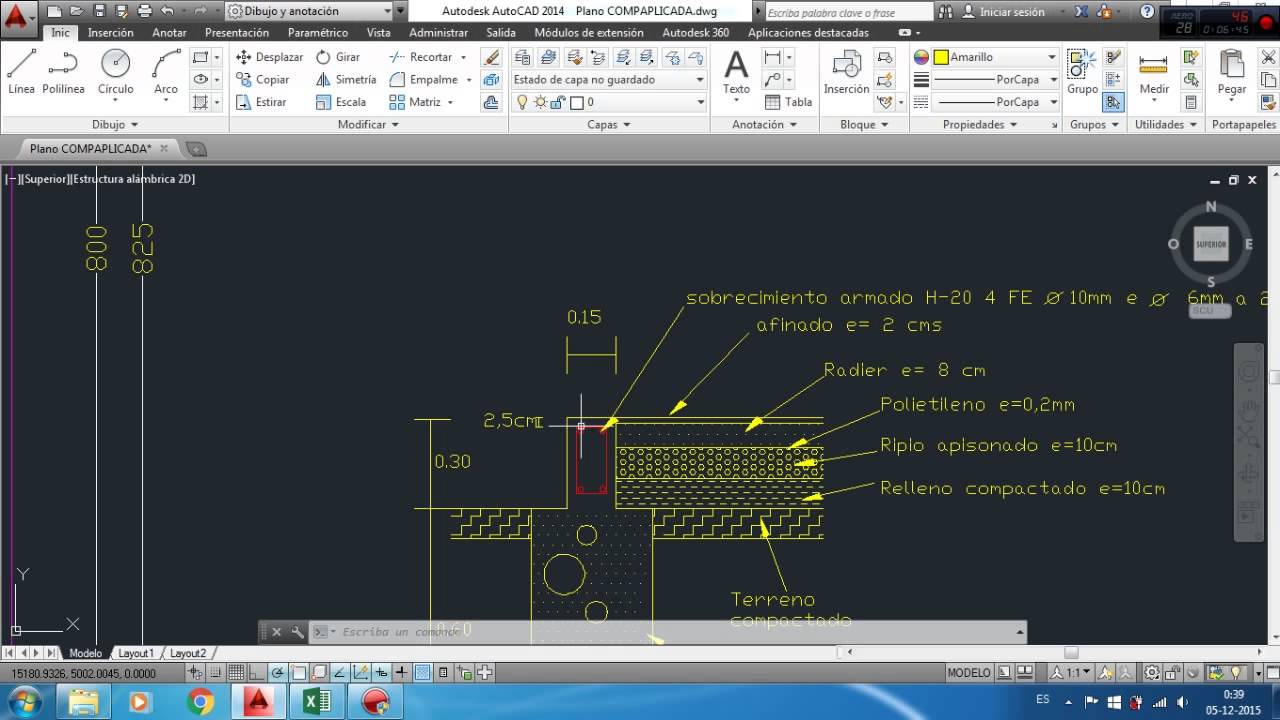1280x720 pixels.
Task: Toggle dynamic input in status bar
Action: [x=381, y=673]
